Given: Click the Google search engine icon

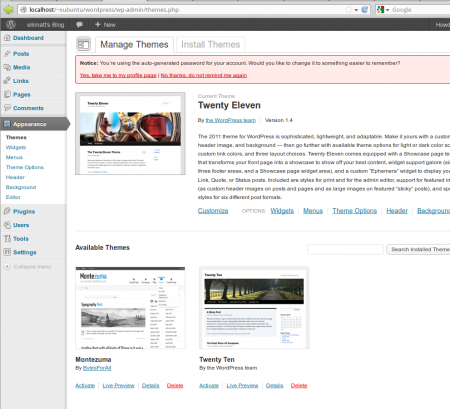Looking at the screenshot, I should coord(380,10).
